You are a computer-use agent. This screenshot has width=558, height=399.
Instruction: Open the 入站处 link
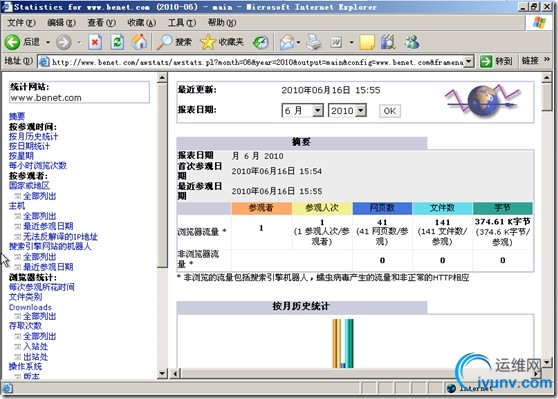36,346
